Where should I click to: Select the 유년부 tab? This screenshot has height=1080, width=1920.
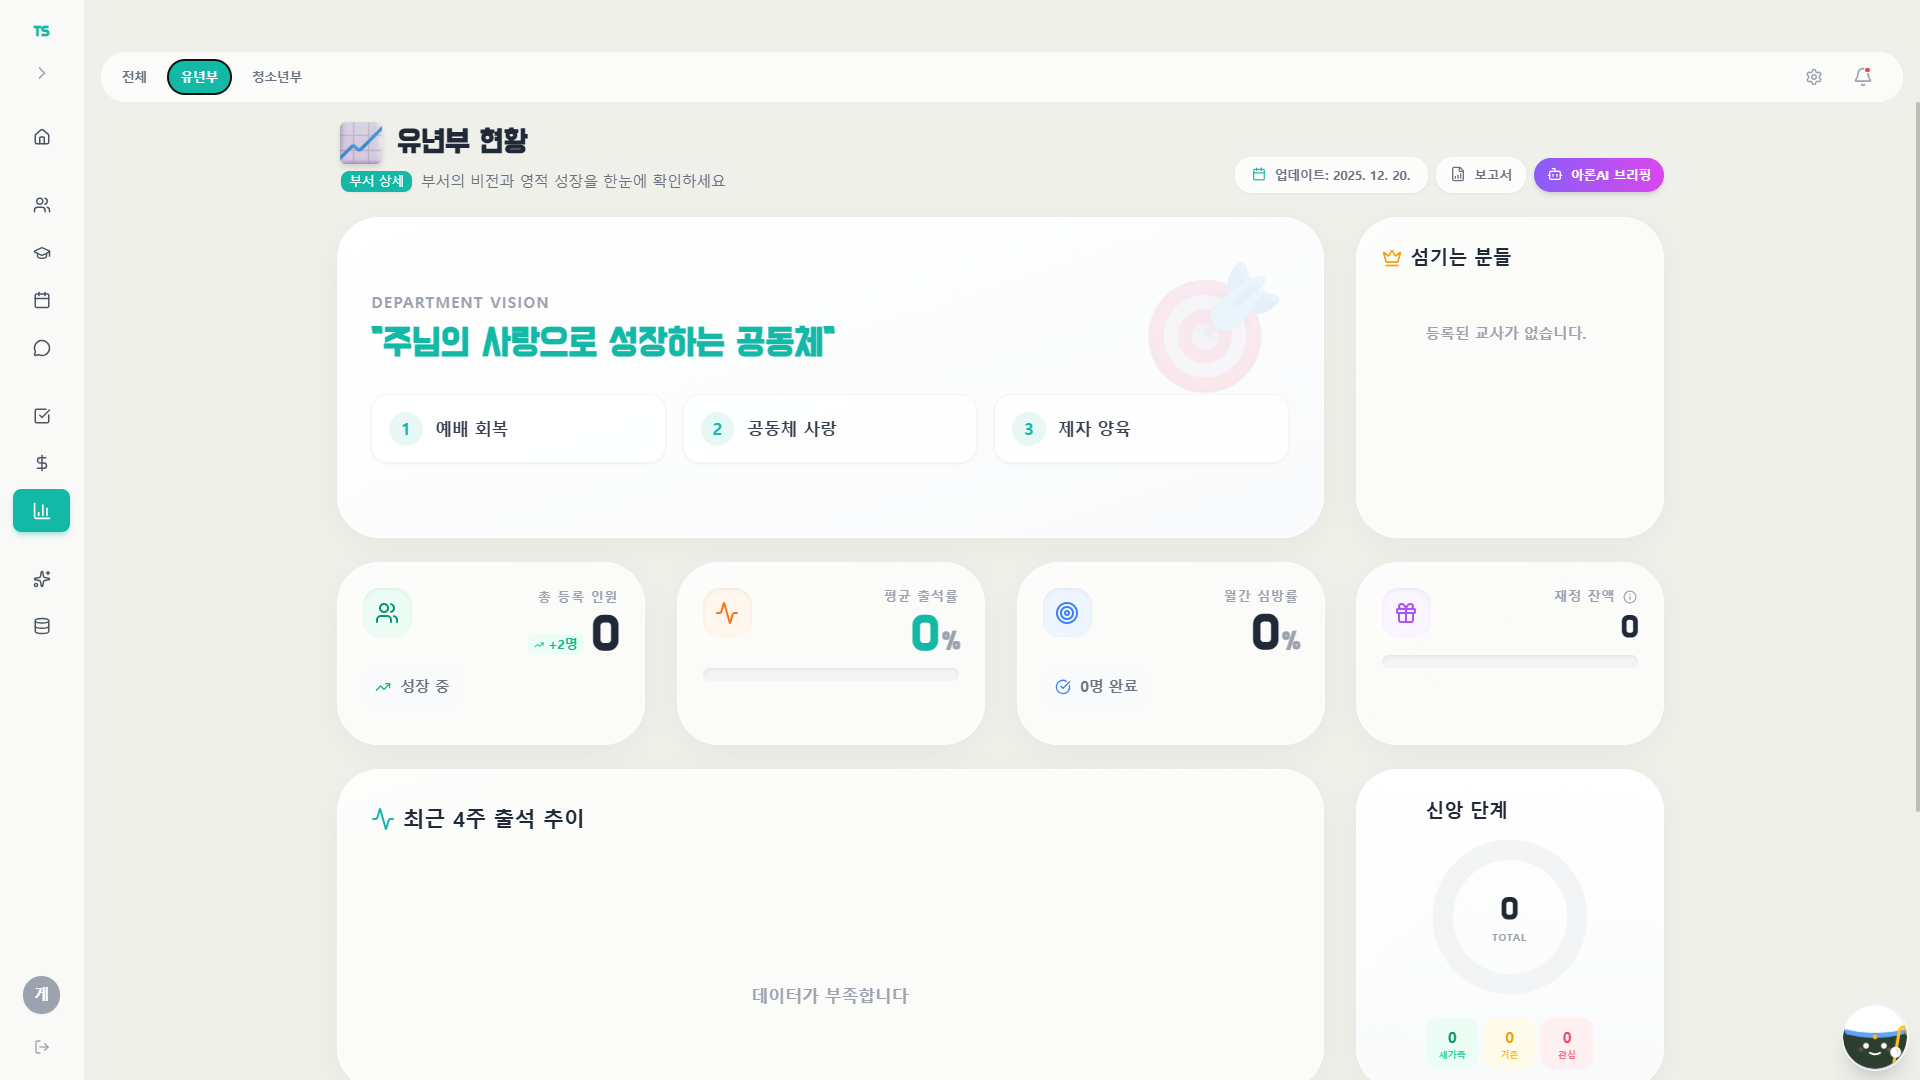point(199,77)
